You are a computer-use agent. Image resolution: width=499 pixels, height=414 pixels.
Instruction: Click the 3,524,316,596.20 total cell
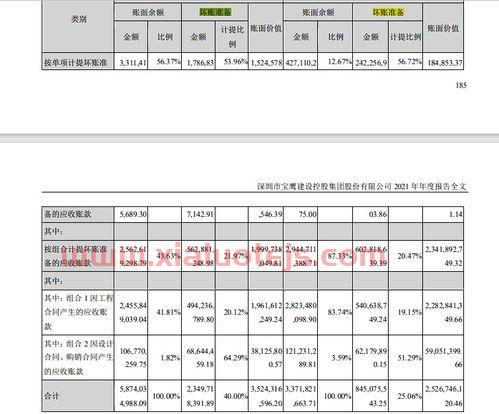pyautogui.click(x=266, y=396)
